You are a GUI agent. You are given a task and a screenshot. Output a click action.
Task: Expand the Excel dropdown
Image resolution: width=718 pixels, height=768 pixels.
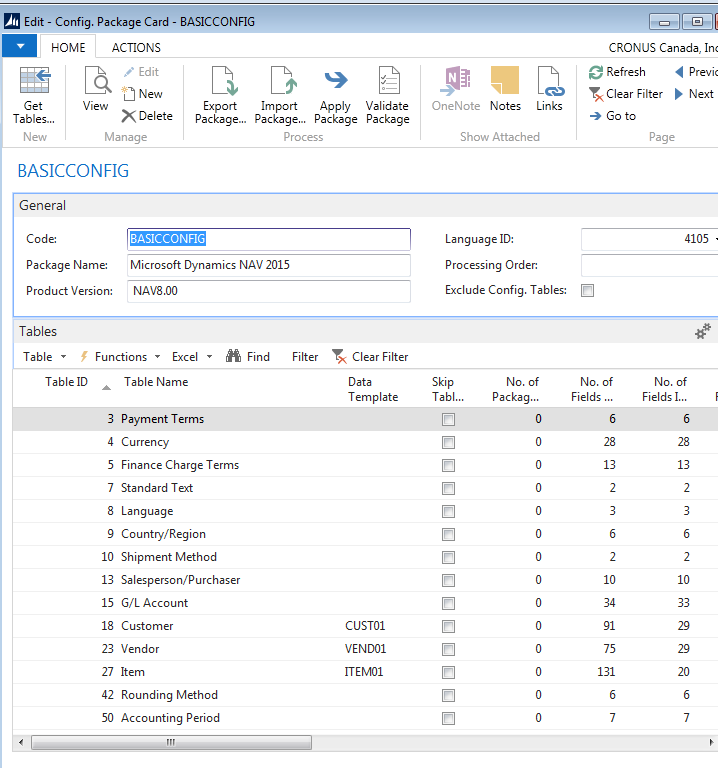210,357
